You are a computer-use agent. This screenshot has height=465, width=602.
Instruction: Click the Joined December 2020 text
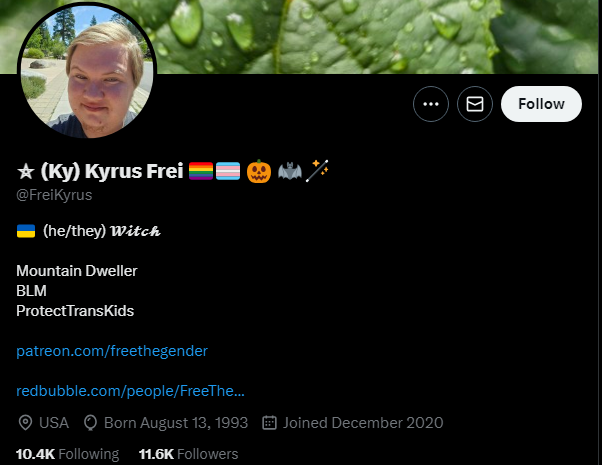pos(363,423)
